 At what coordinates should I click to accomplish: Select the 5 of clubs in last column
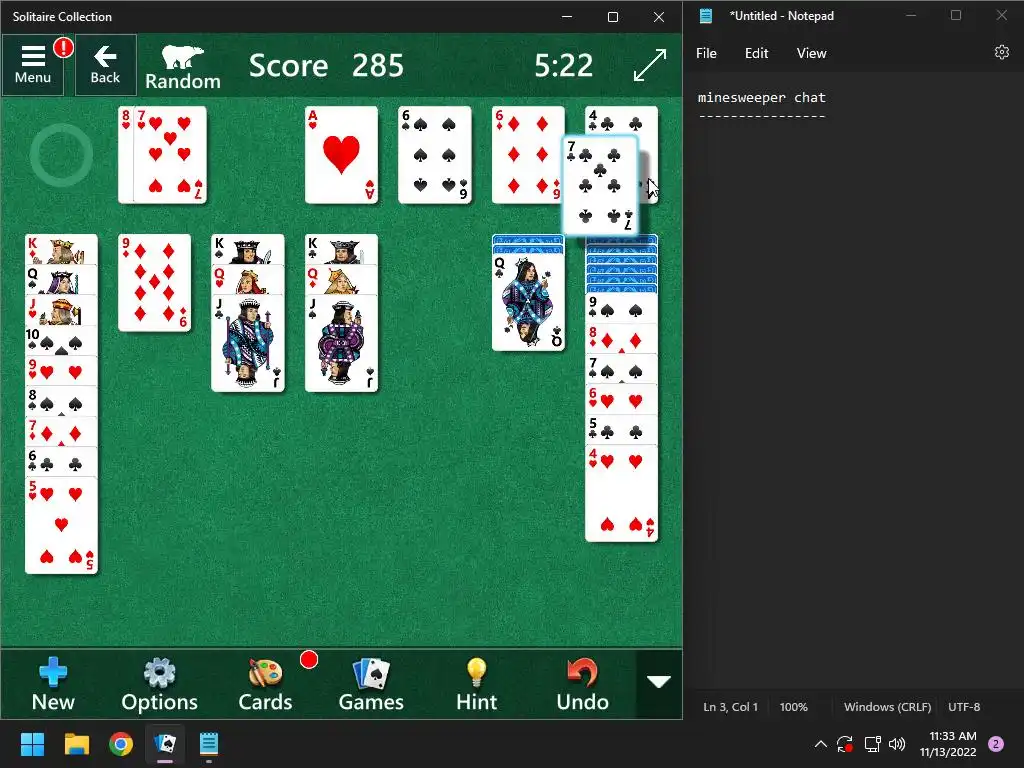622,430
